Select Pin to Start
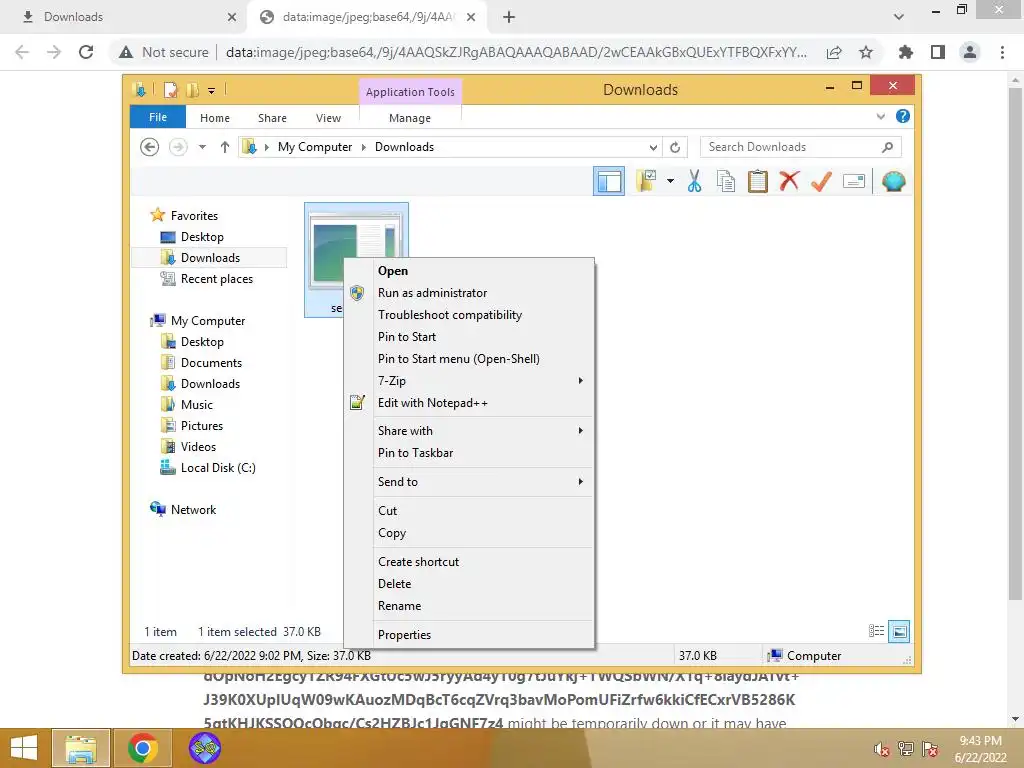The image size is (1024, 768). click(469, 336)
